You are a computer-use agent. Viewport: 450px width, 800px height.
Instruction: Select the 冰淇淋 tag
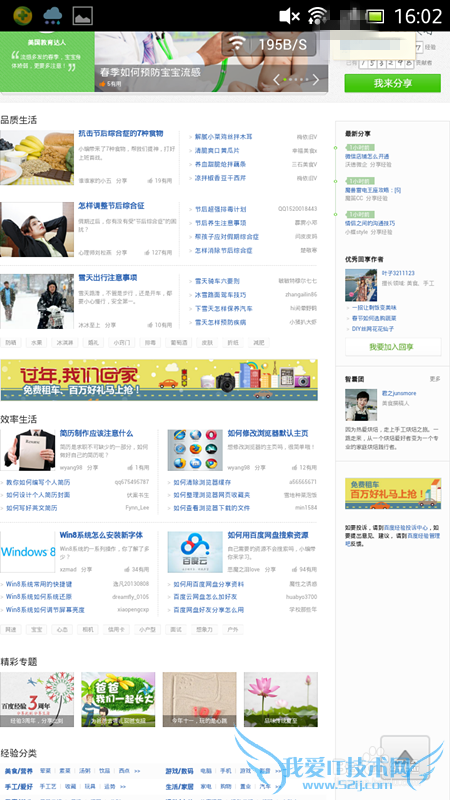click(x=64, y=342)
